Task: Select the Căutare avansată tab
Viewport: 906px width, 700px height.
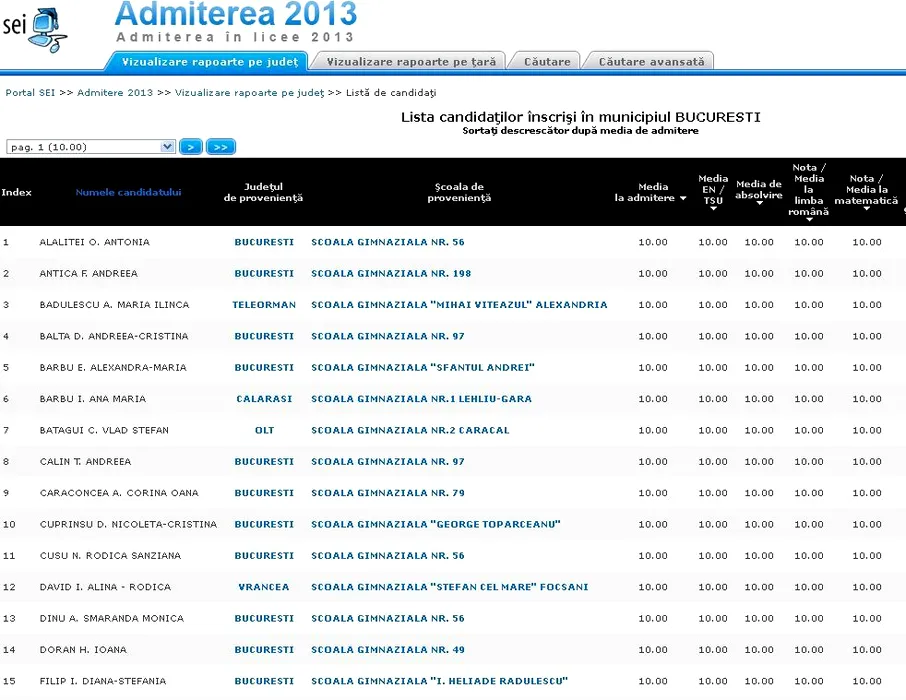Action: [x=651, y=62]
